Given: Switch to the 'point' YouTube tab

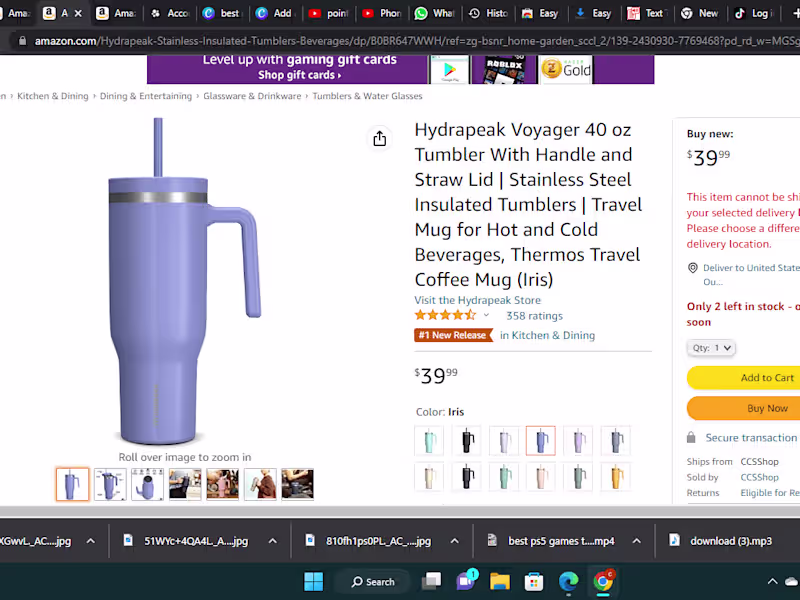Looking at the screenshot, I should [328, 13].
